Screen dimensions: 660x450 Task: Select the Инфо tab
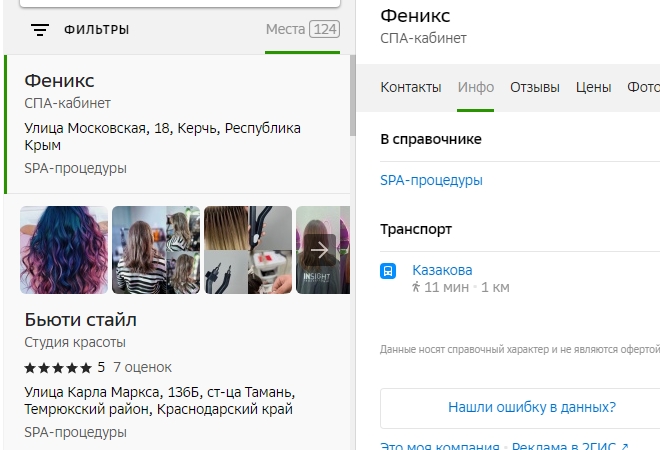point(475,87)
